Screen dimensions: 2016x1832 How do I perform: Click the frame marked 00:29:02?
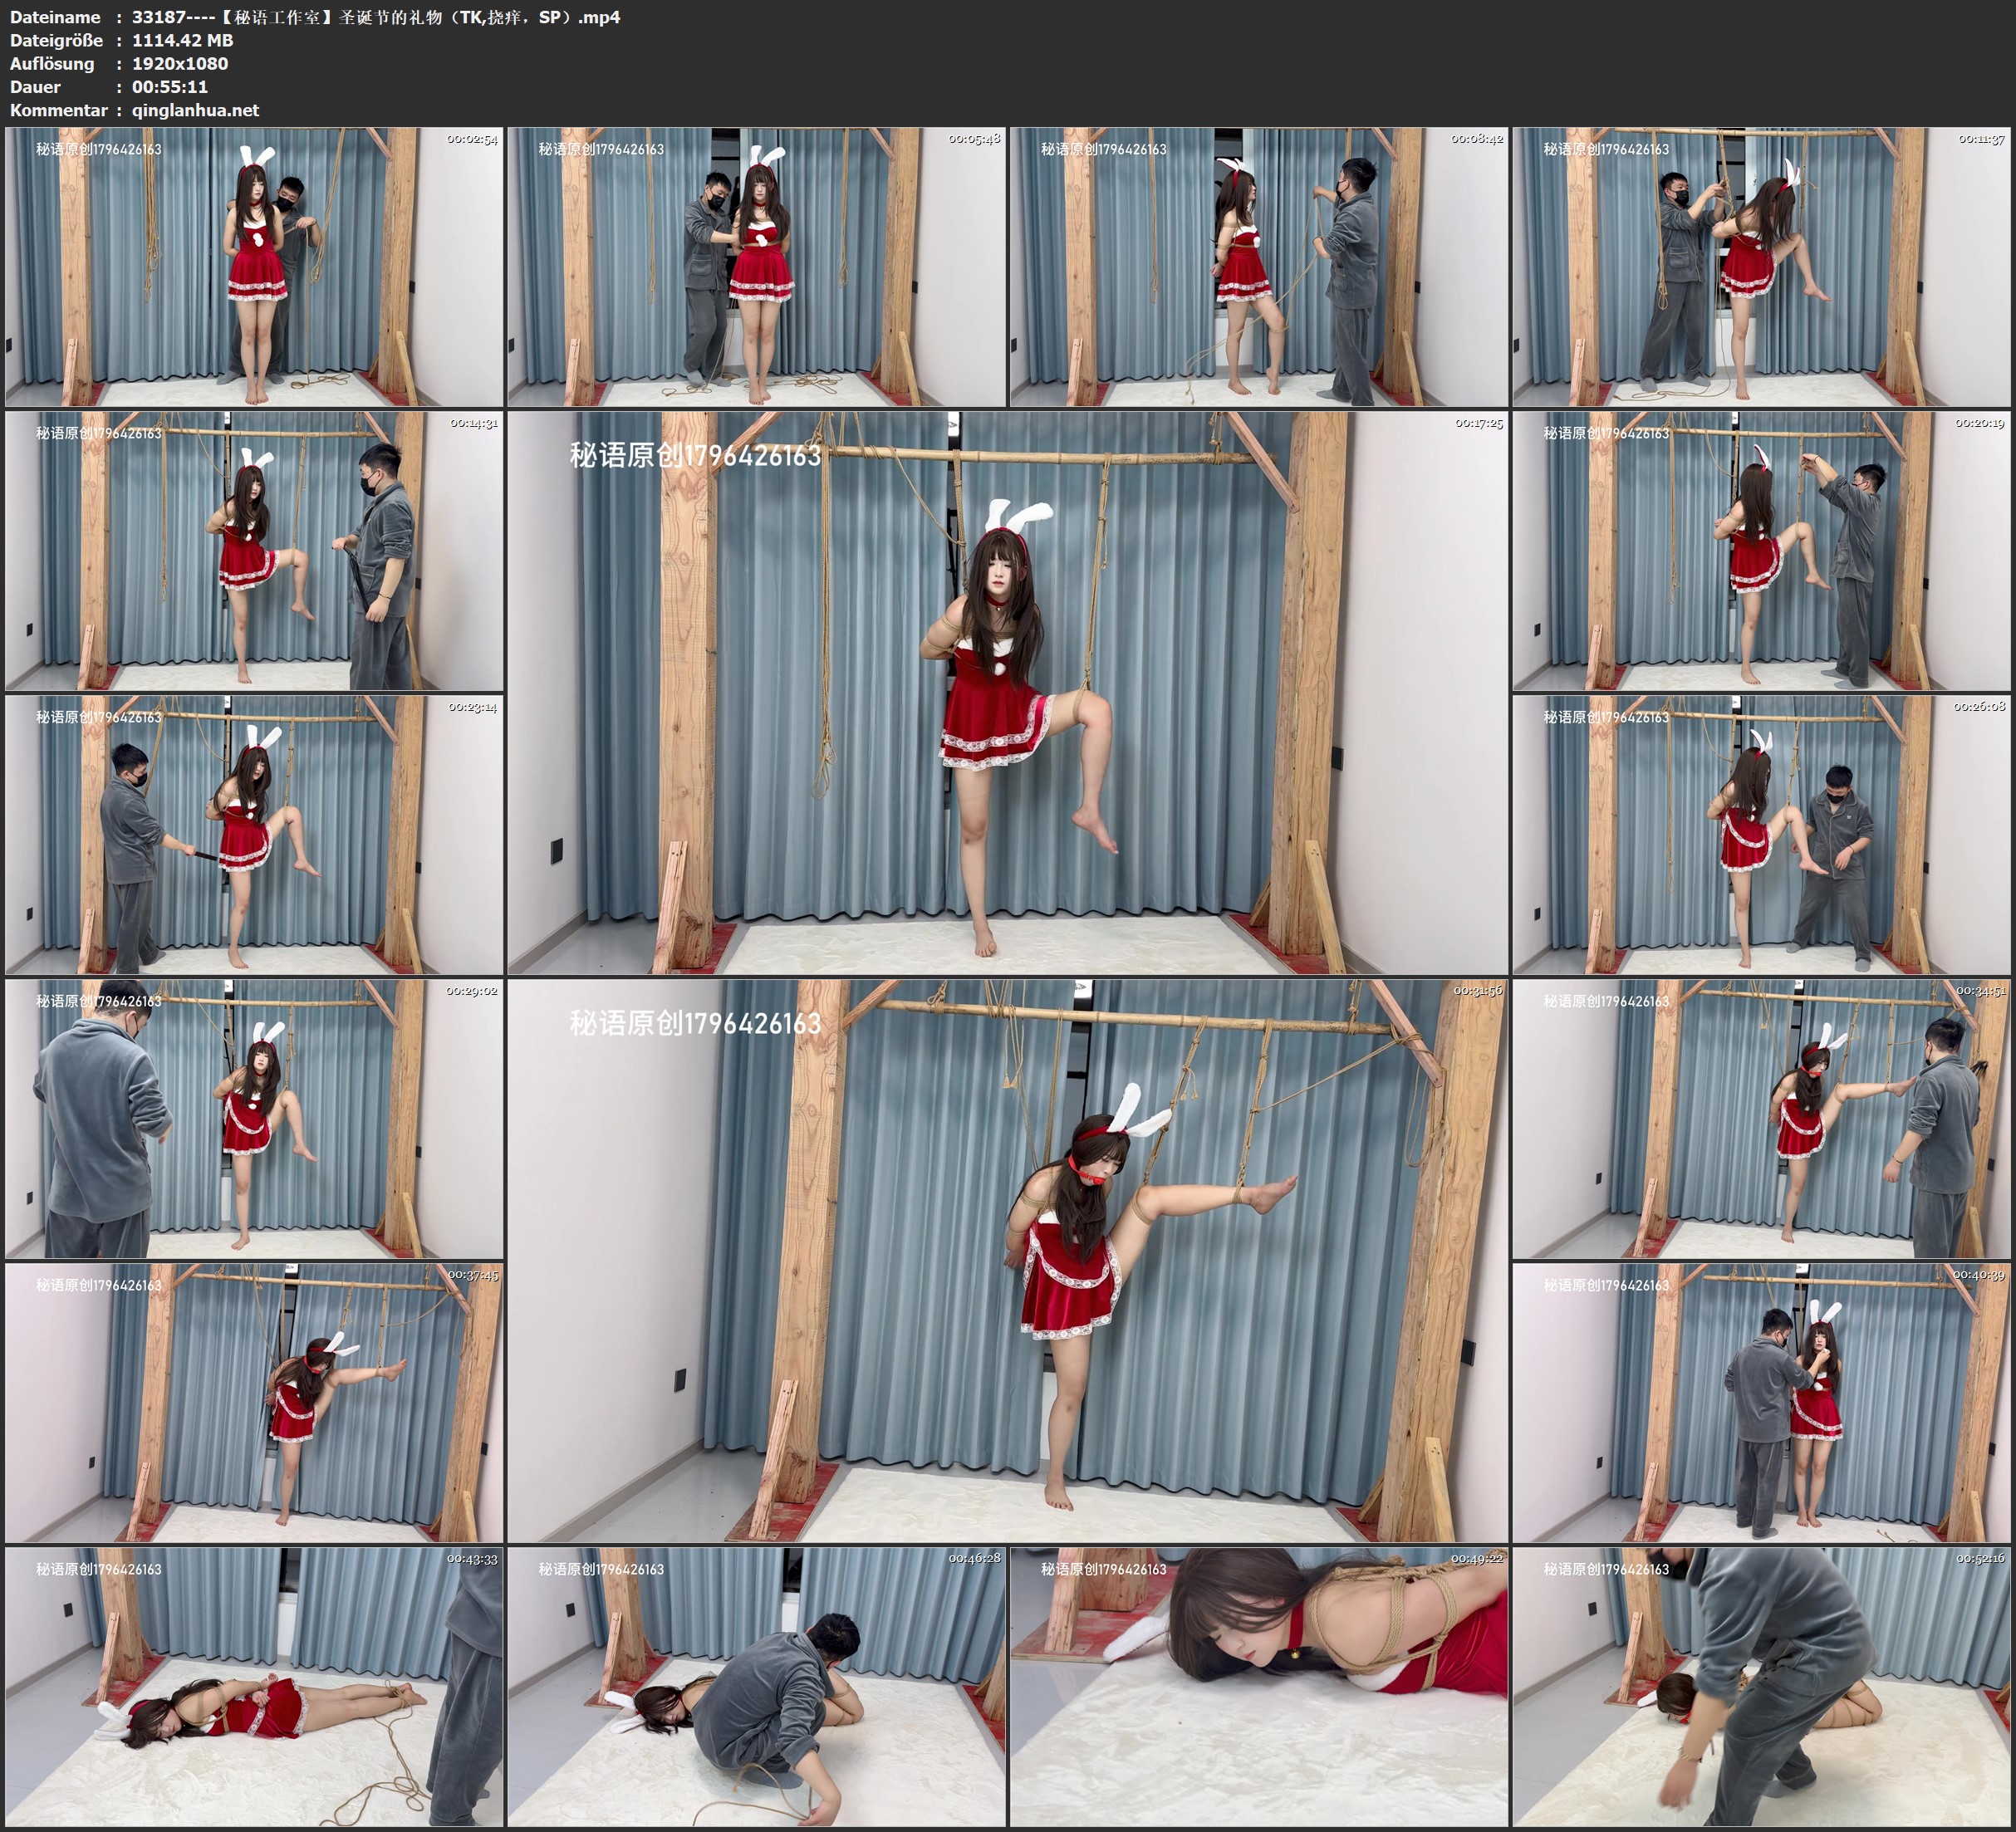coord(254,1119)
